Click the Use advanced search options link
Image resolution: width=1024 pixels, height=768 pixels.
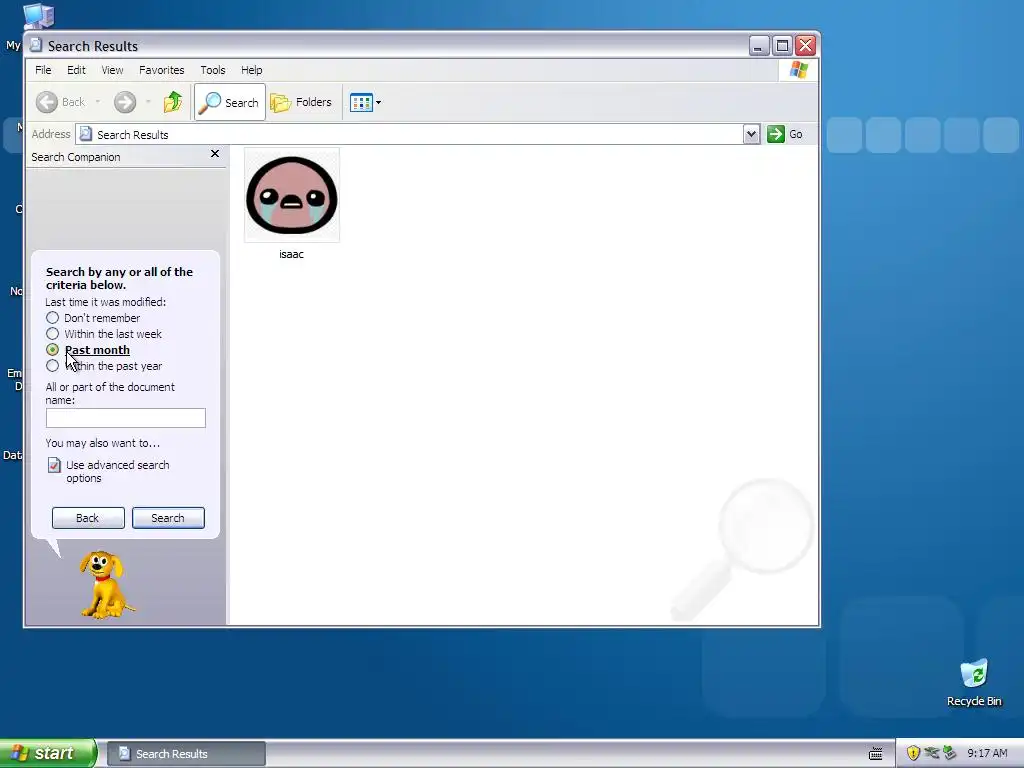click(x=118, y=472)
